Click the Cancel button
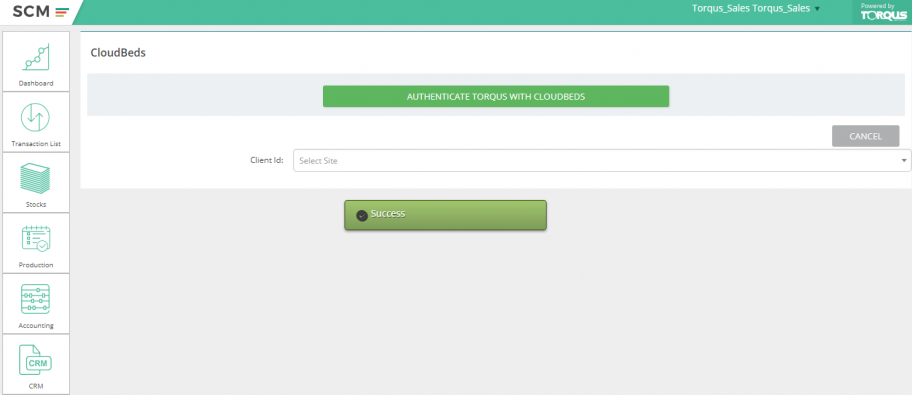The width and height of the screenshot is (912, 395). 865,136
